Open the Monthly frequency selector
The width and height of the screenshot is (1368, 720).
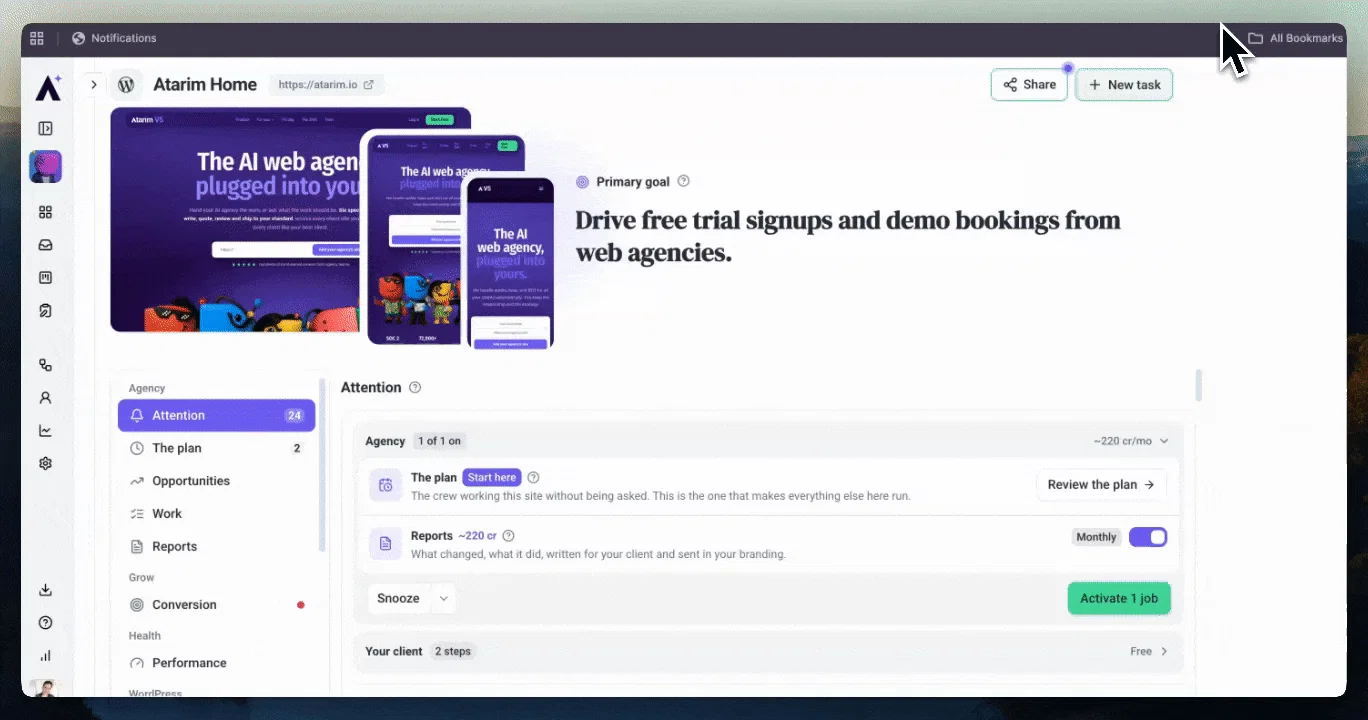click(1096, 537)
